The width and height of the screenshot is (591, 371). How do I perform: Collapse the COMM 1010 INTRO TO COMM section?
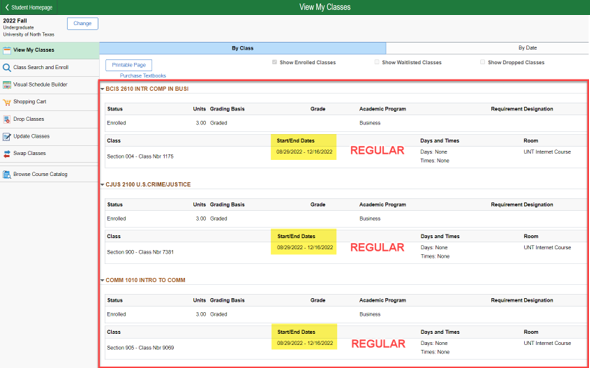pyautogui.click(x=102, y=281)
